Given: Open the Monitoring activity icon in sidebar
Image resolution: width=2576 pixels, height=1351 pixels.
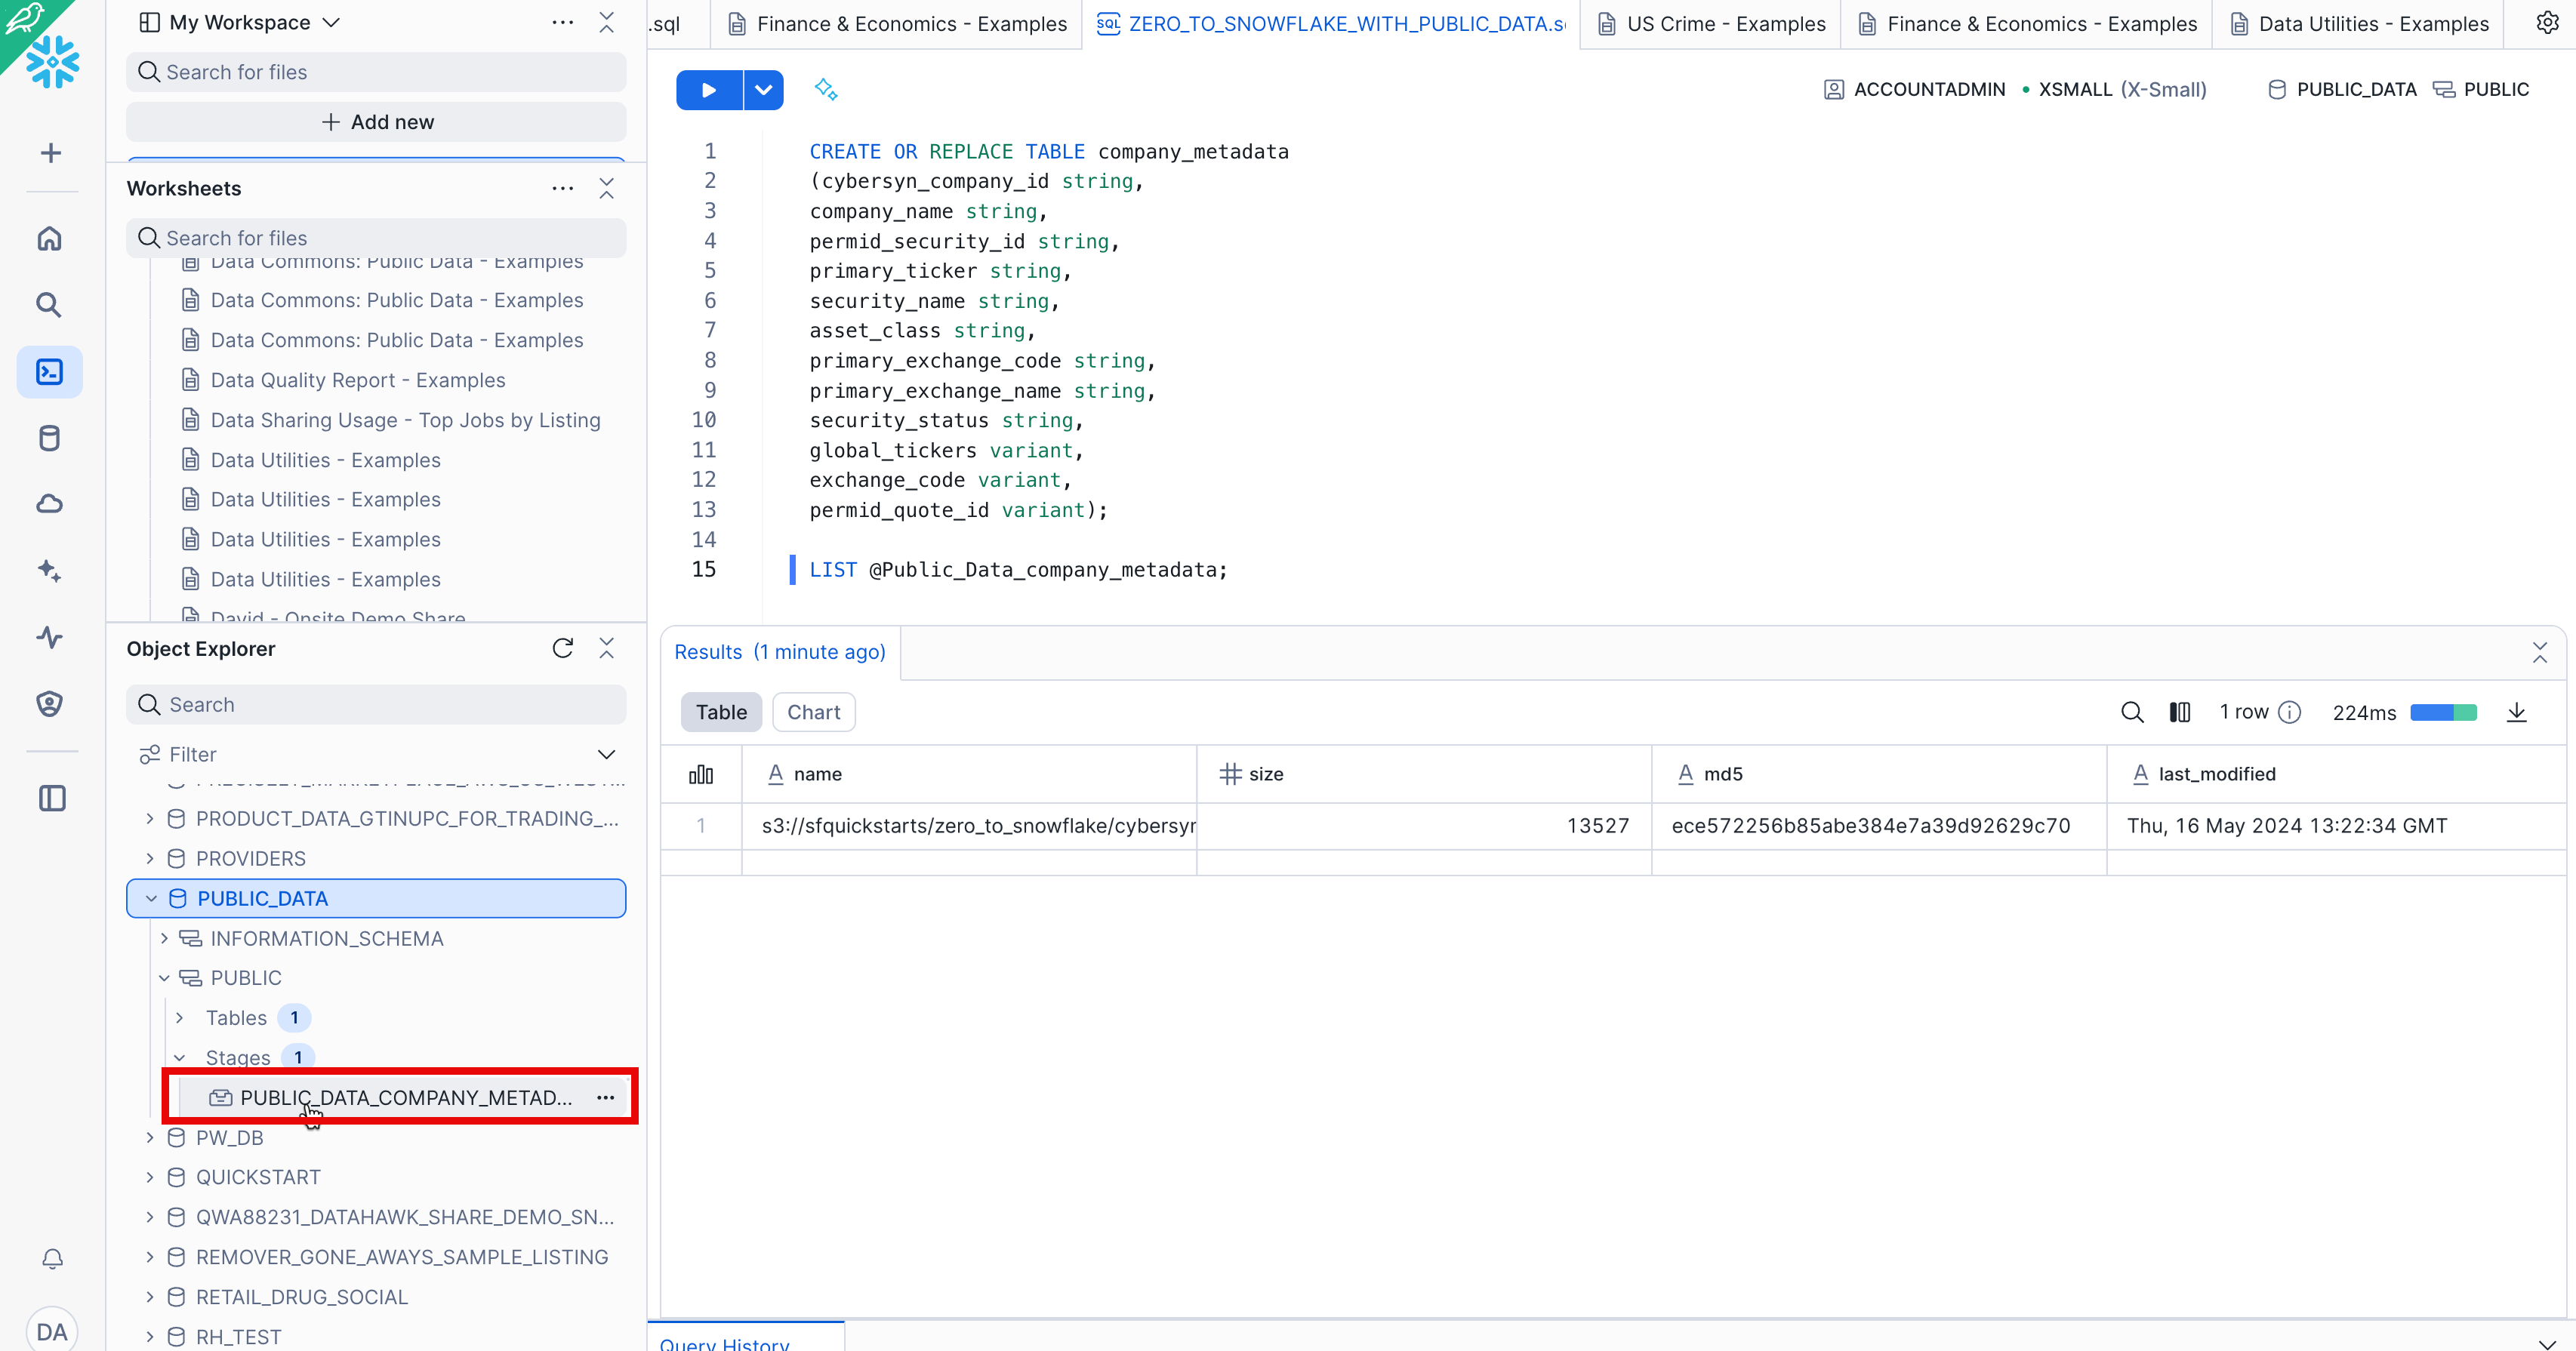Looking at the screenshot, I should (x=50, y=637).
